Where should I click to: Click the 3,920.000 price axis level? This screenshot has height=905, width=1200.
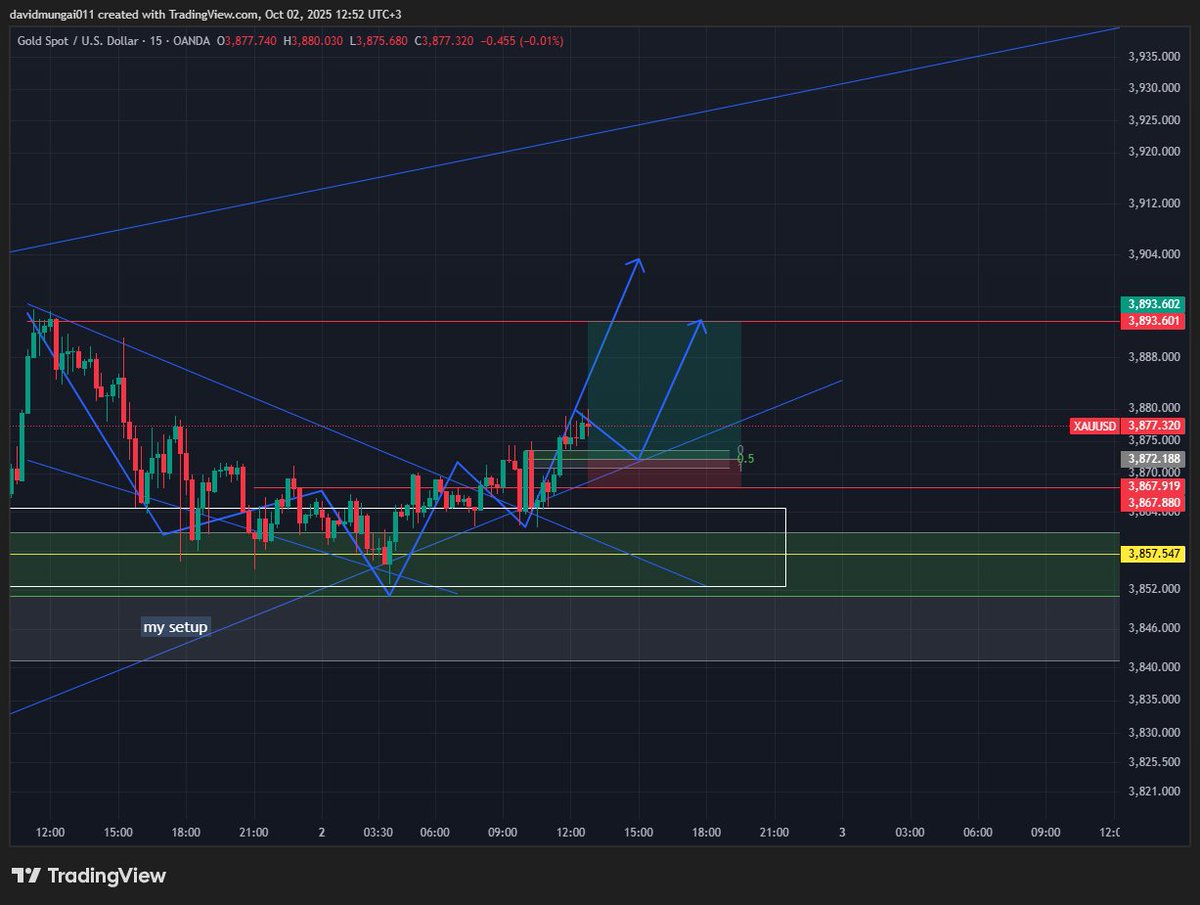[x=1154, y=152]
